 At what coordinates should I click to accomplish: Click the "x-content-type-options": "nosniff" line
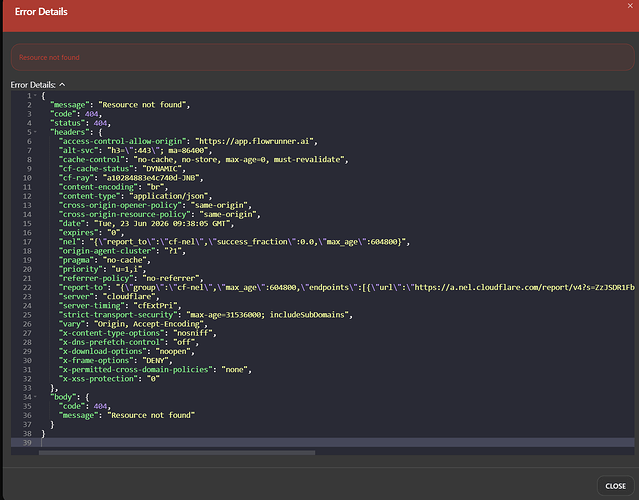click(137, 333)
